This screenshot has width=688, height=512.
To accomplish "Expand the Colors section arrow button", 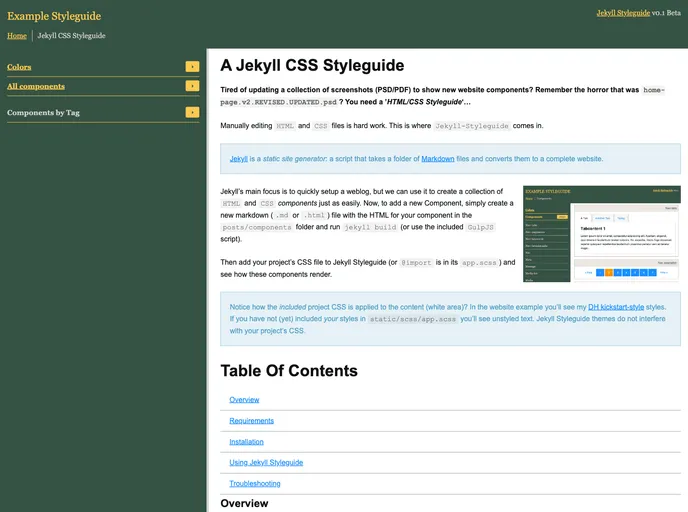I will [x=192, y=66].
